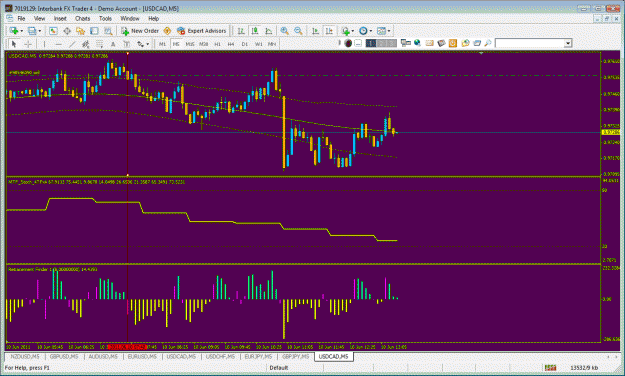Switch chart to M1 timeframe

pos(162,44)
